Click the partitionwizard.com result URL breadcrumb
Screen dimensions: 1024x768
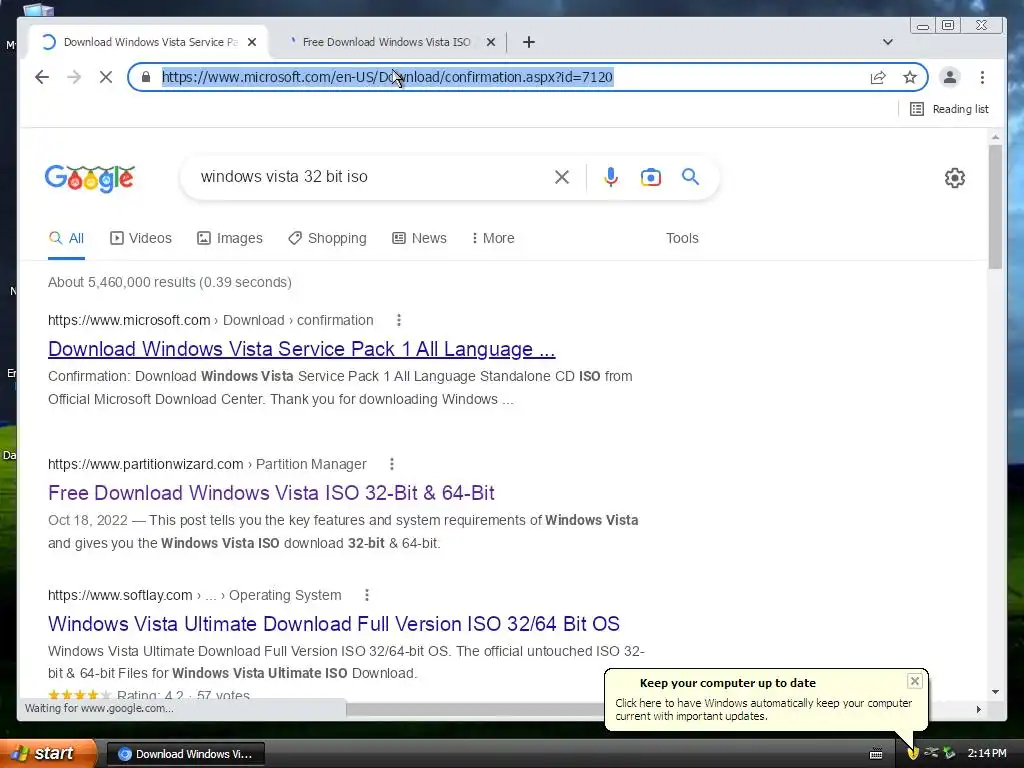[207, 464]
